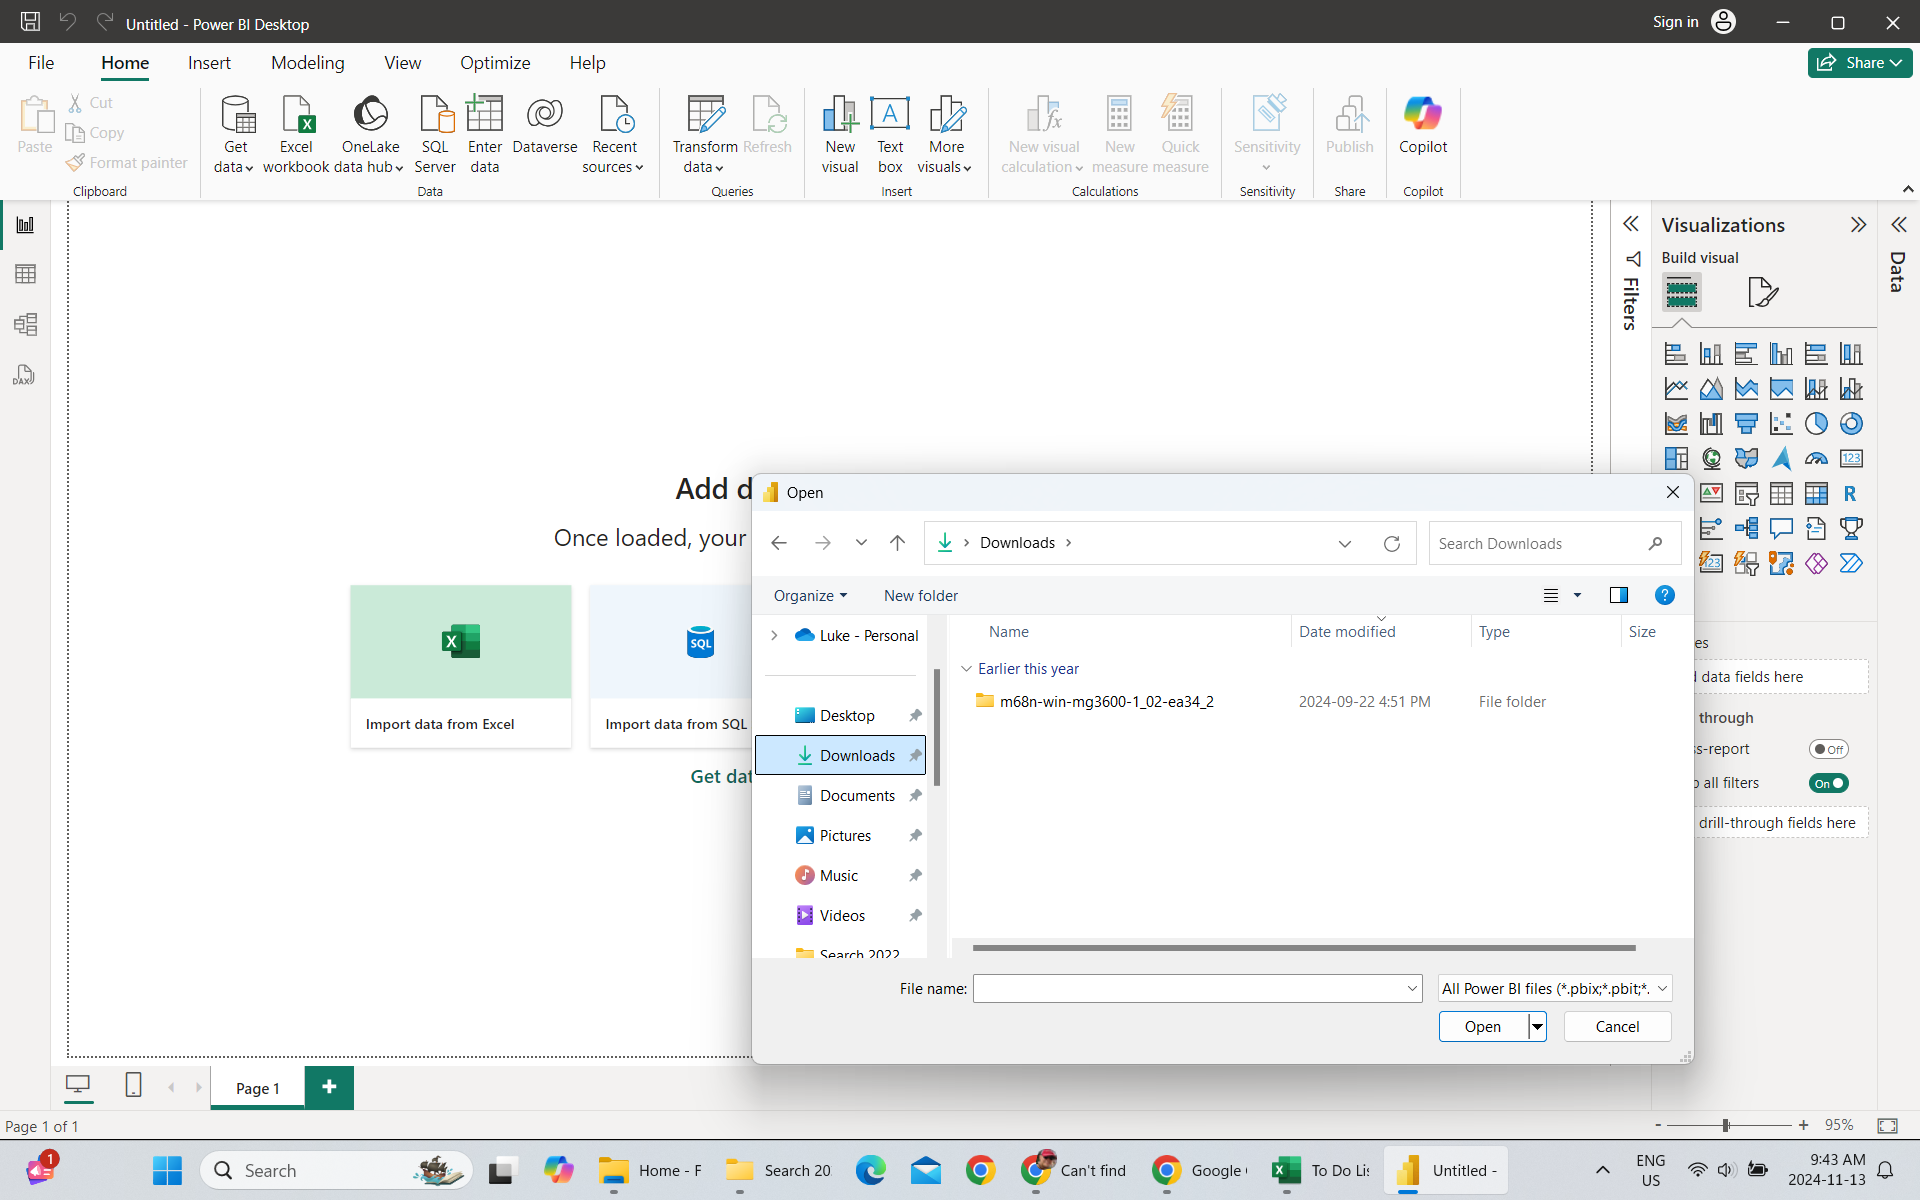
Task: Open Format visual pane icon
Action: (1763, 293)
